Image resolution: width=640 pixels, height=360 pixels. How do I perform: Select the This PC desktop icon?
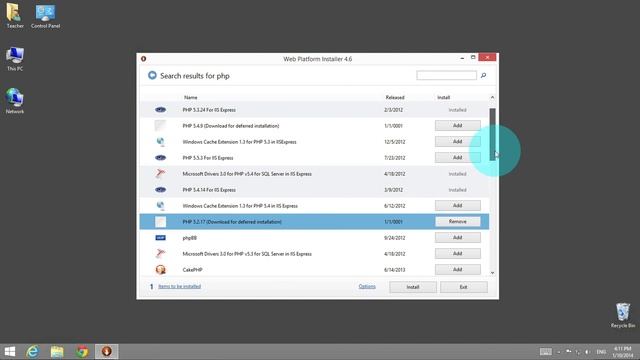[x=15, y=59]
